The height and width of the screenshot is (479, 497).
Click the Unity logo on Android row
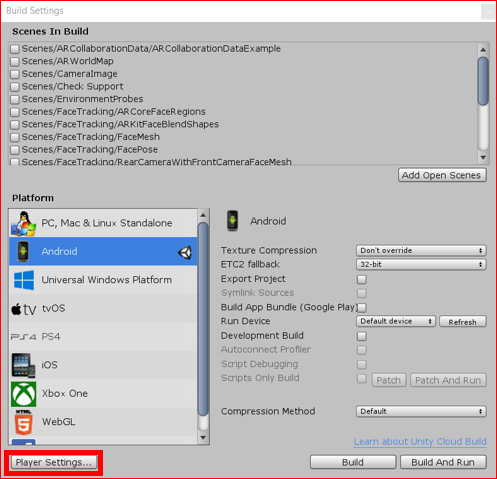185,253
